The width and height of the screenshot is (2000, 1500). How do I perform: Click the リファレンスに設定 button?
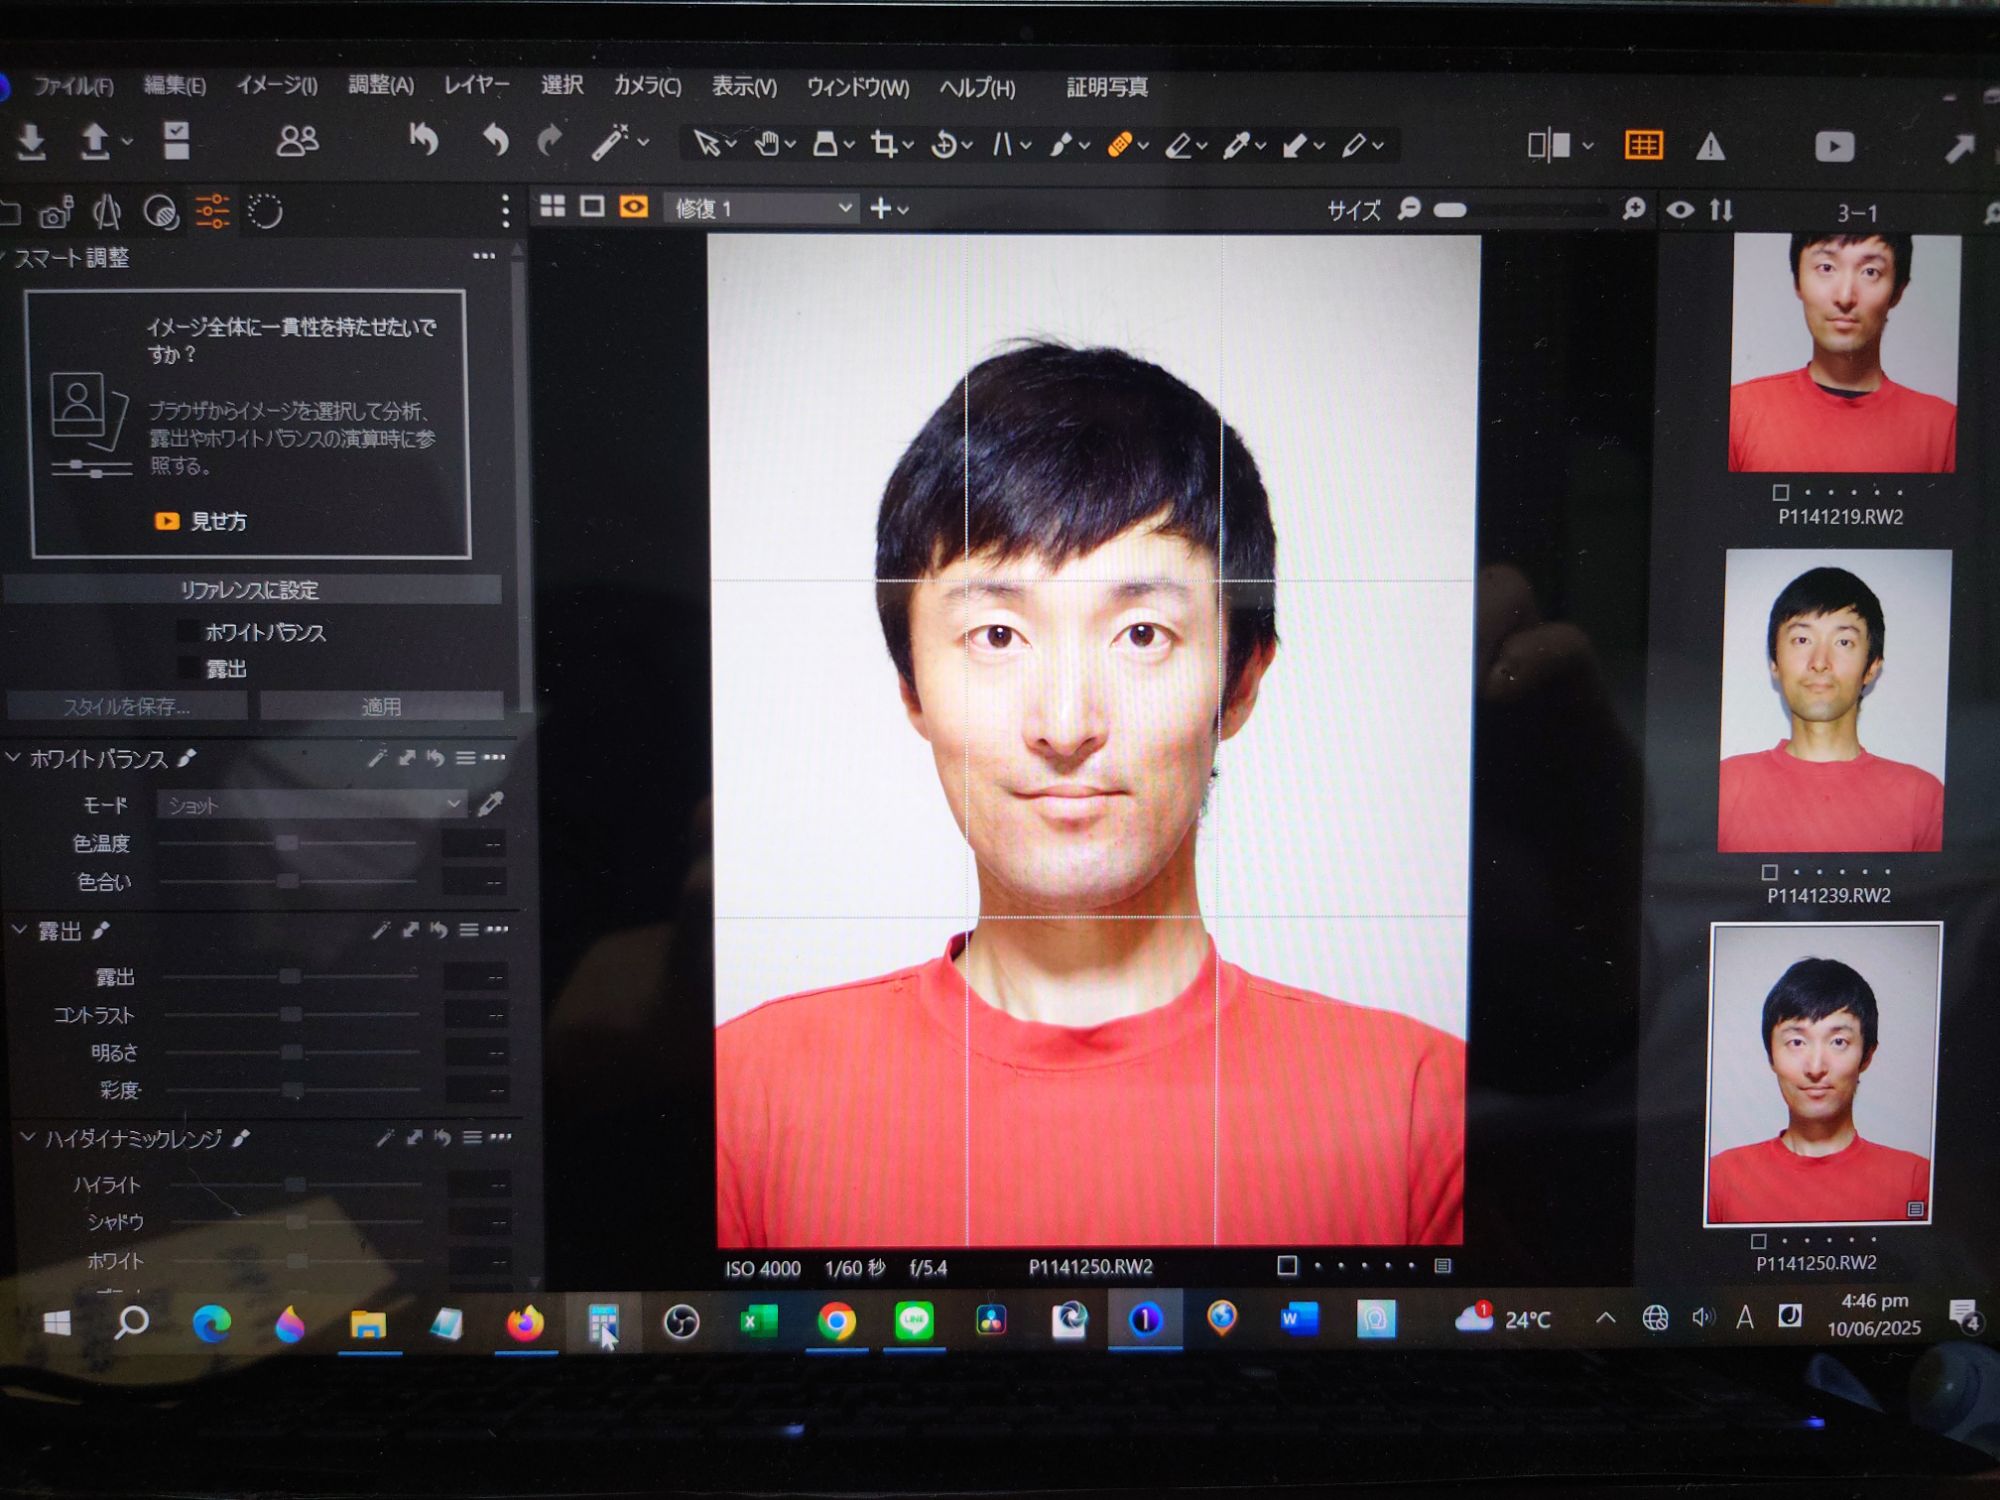(x=251, y=590)
